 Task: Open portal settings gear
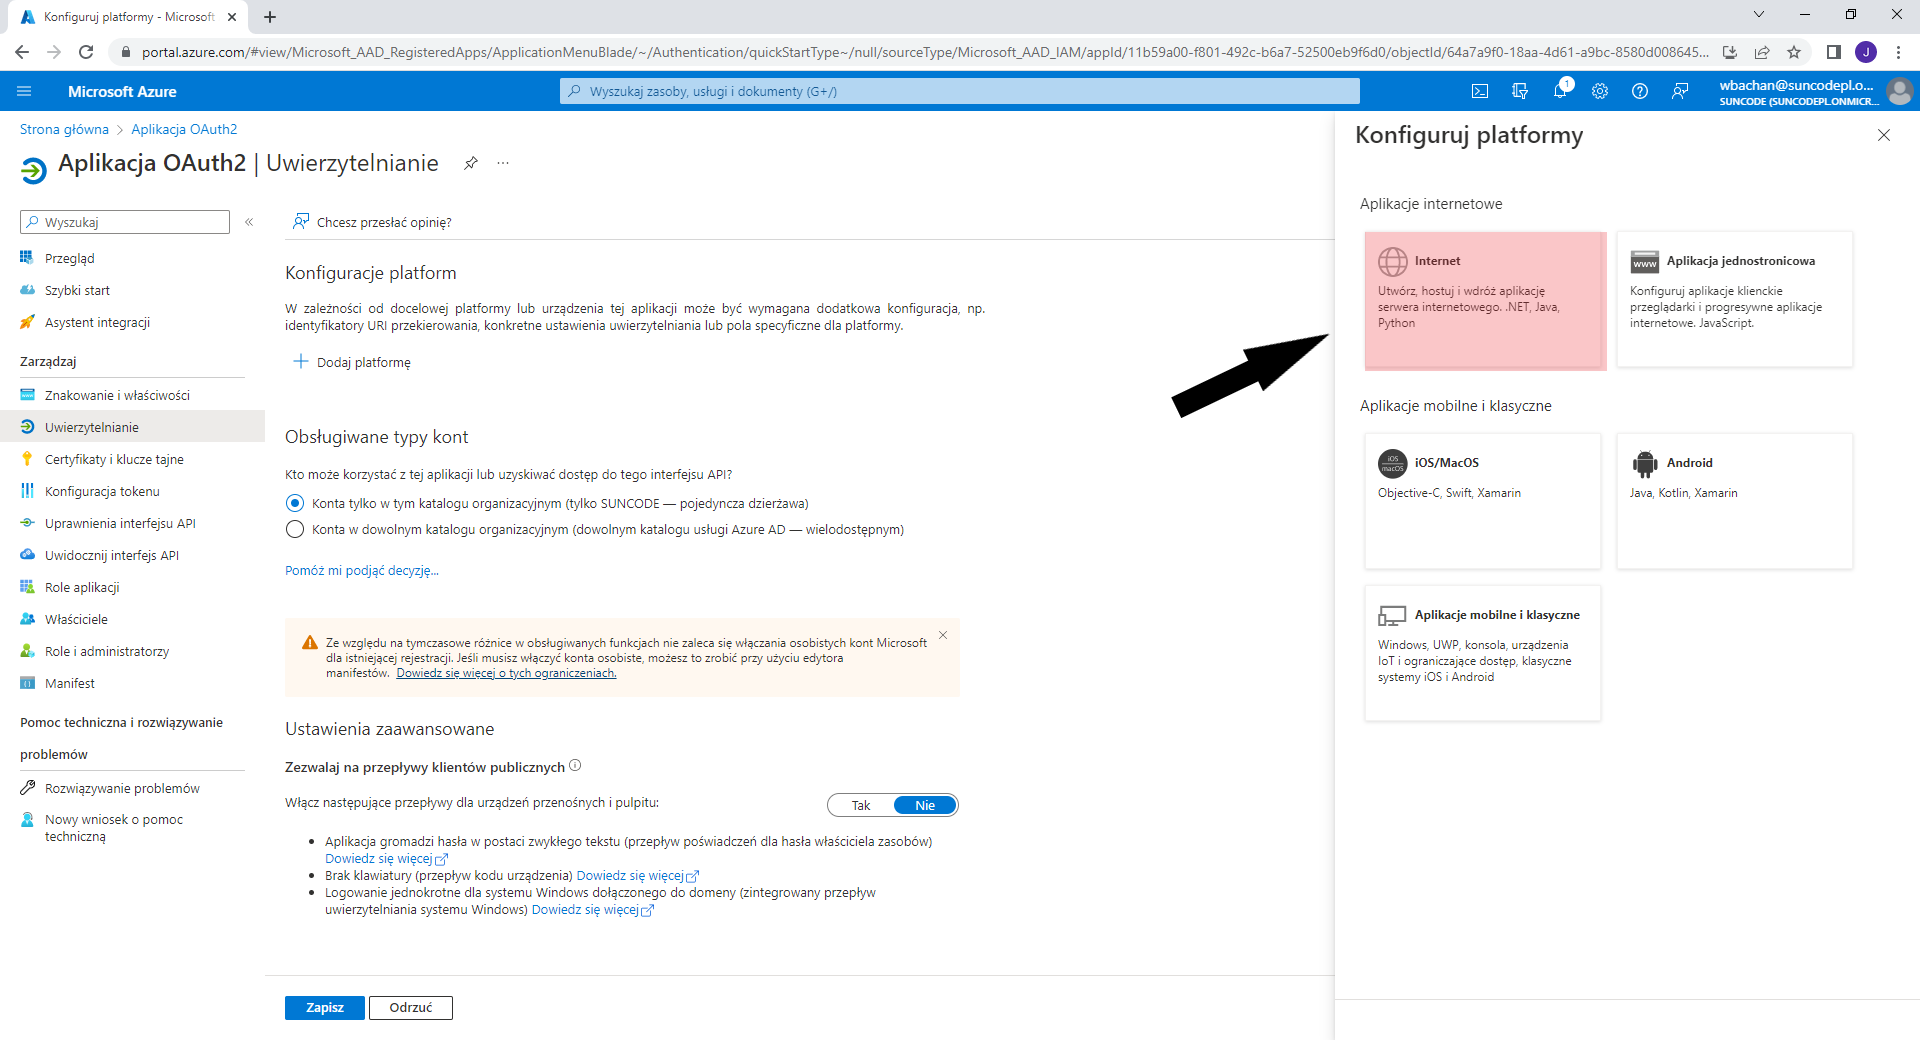1600,91
